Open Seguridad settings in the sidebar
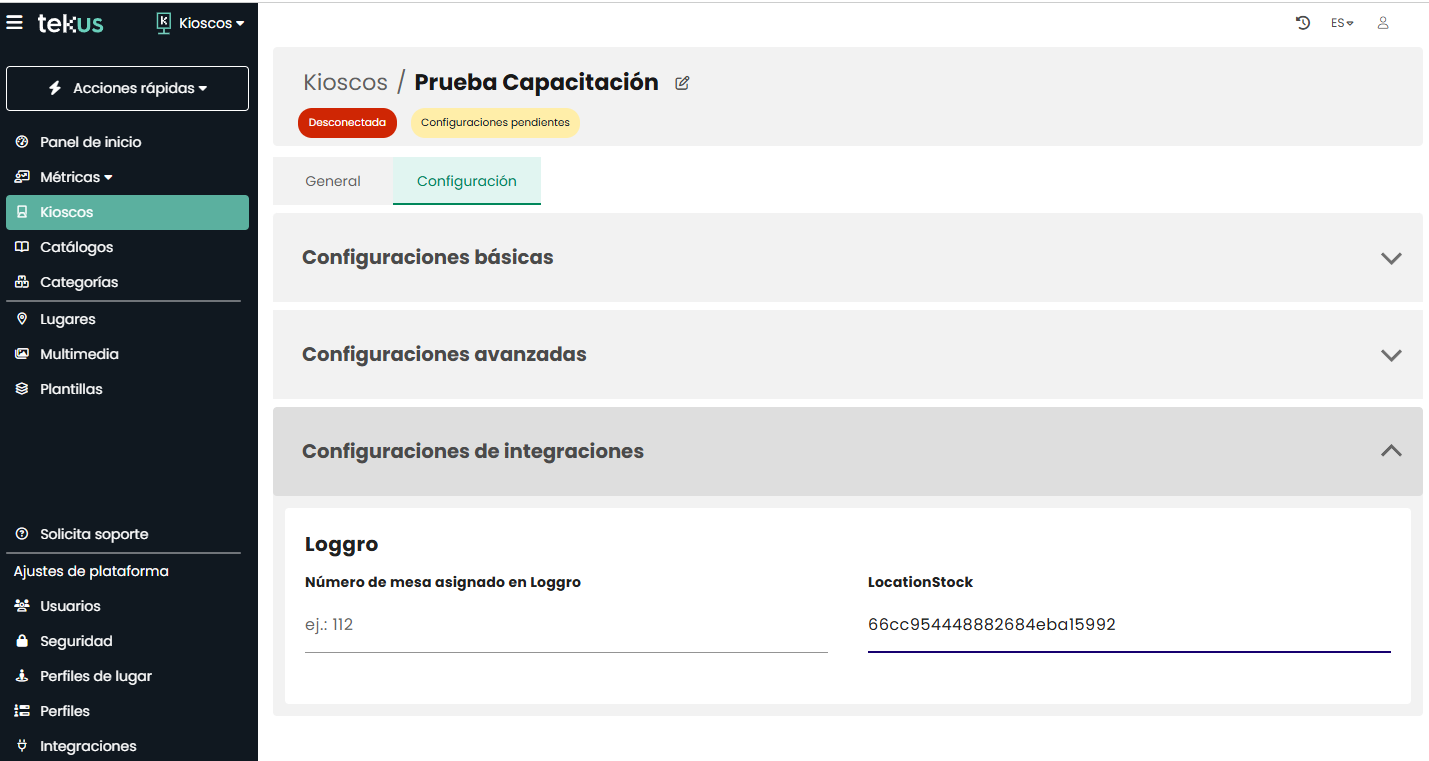 (x=76, y=641)
